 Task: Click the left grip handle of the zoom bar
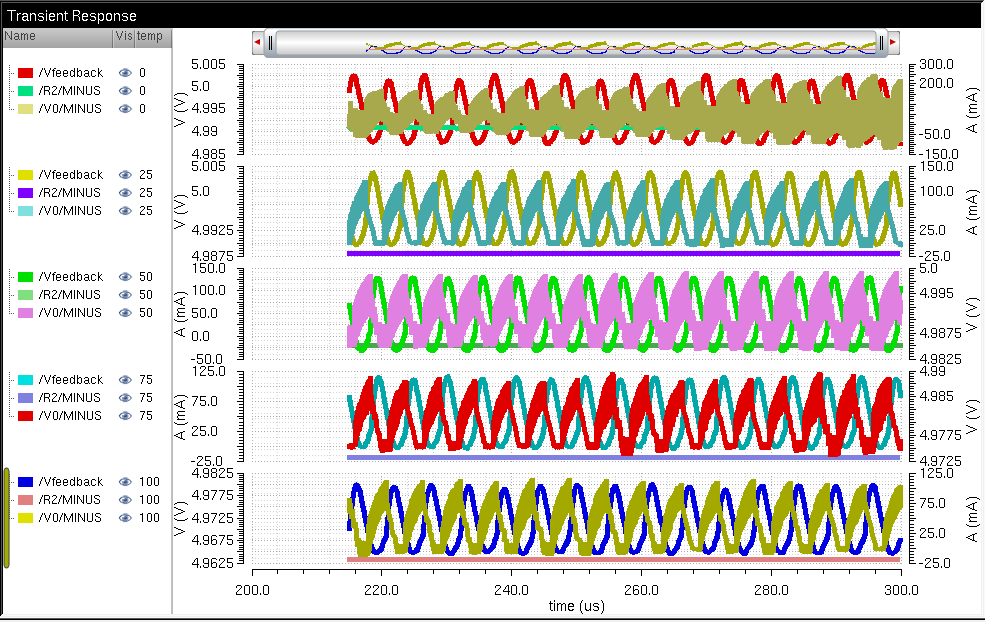tap(270, 43)
